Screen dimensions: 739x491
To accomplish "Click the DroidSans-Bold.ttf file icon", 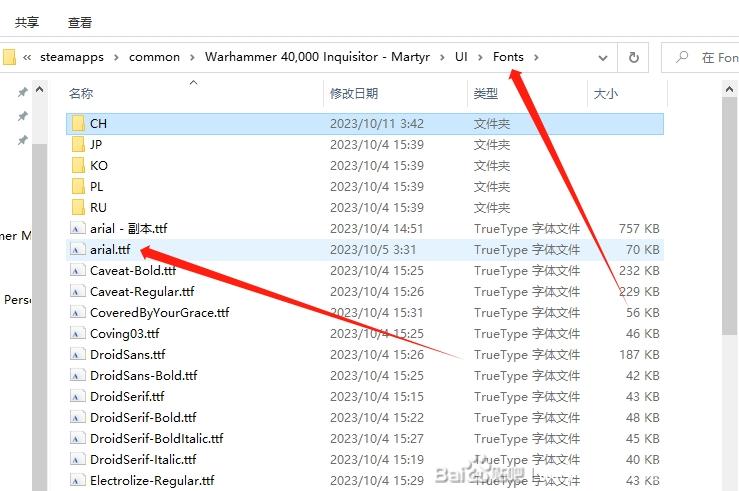I will [77, 376].
